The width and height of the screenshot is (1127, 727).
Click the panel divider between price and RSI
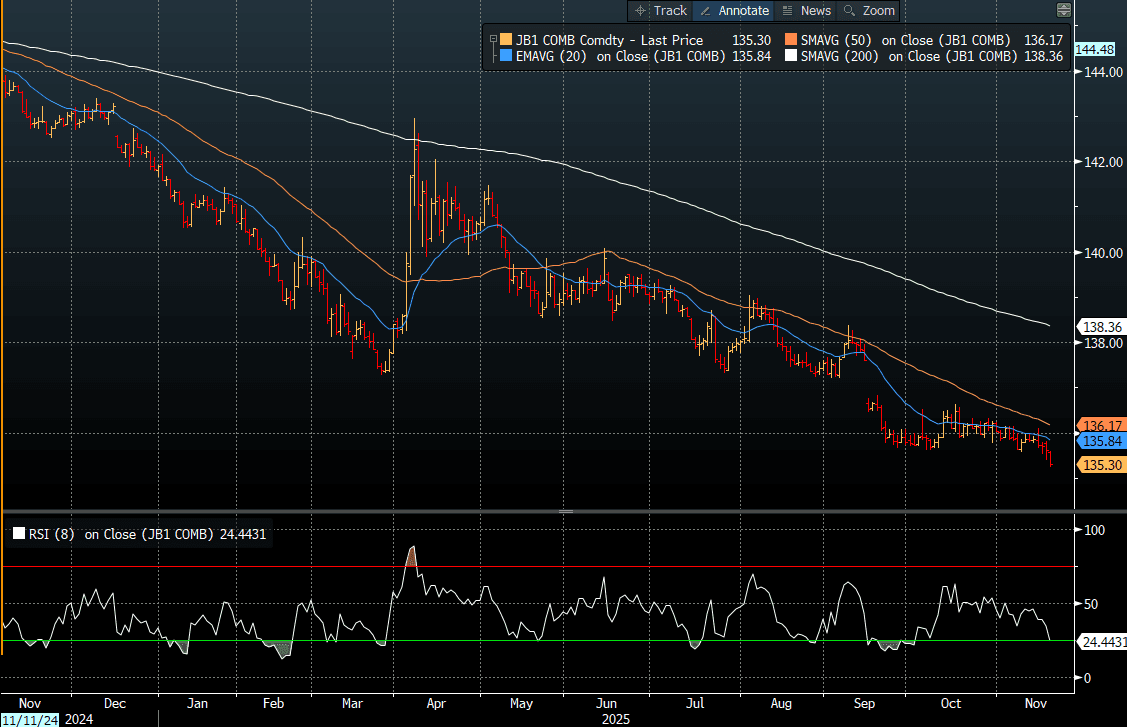565,511
